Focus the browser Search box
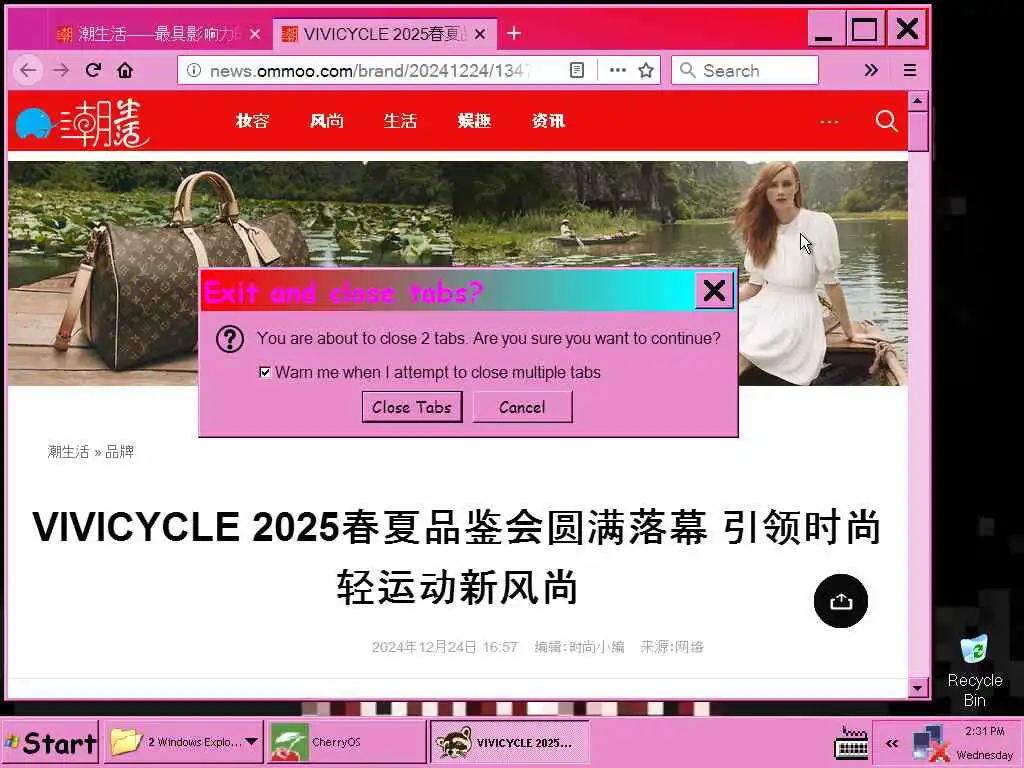The image size is (1024, 768). 745,71
